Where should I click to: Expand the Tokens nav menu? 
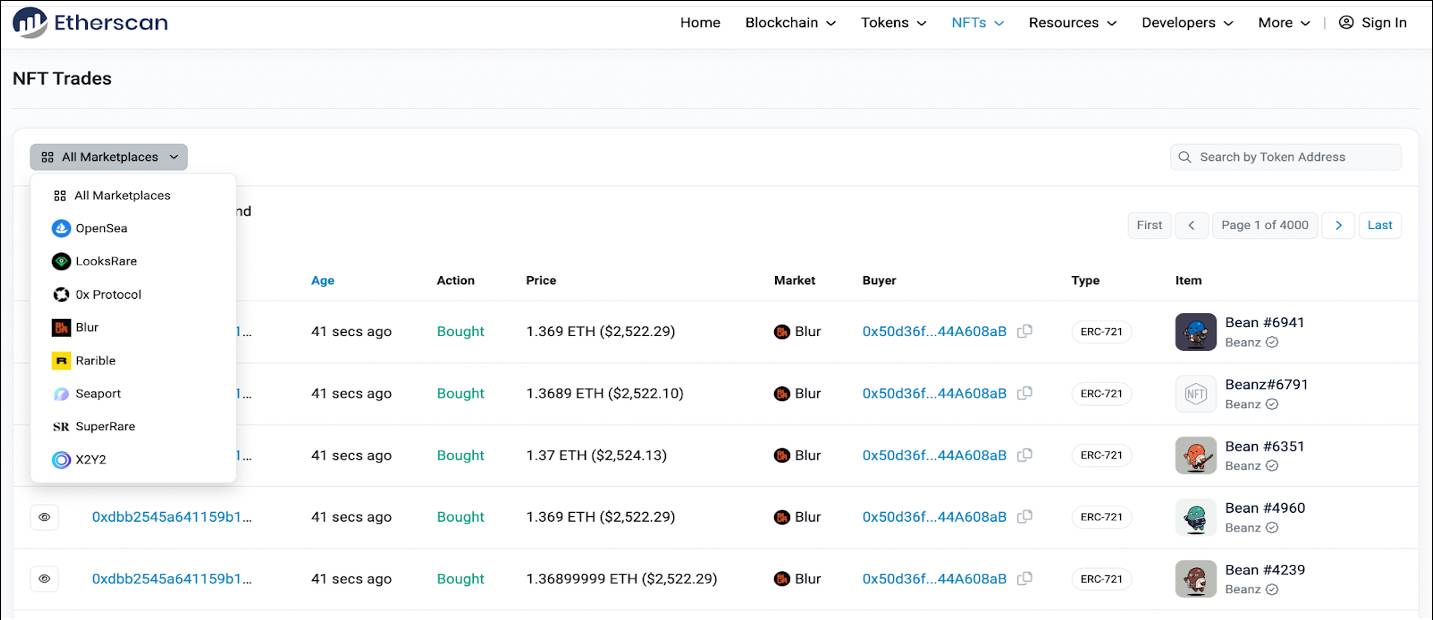pyautogui.click(x=893, y=23)
